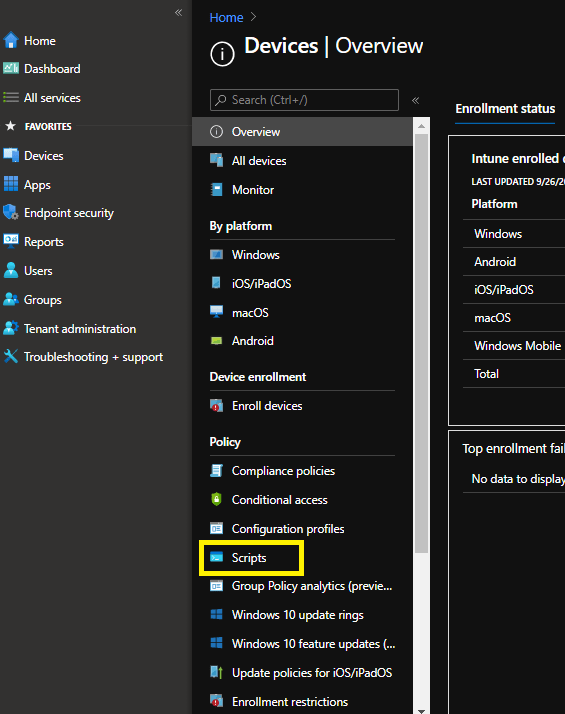Click the Scripts terminal icon
This screenshot has height=714, width=565.
point(216,557)
